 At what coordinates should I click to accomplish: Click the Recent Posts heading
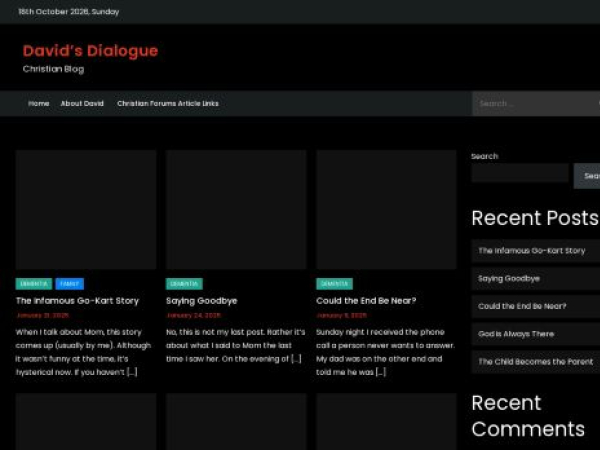[535, 218]
